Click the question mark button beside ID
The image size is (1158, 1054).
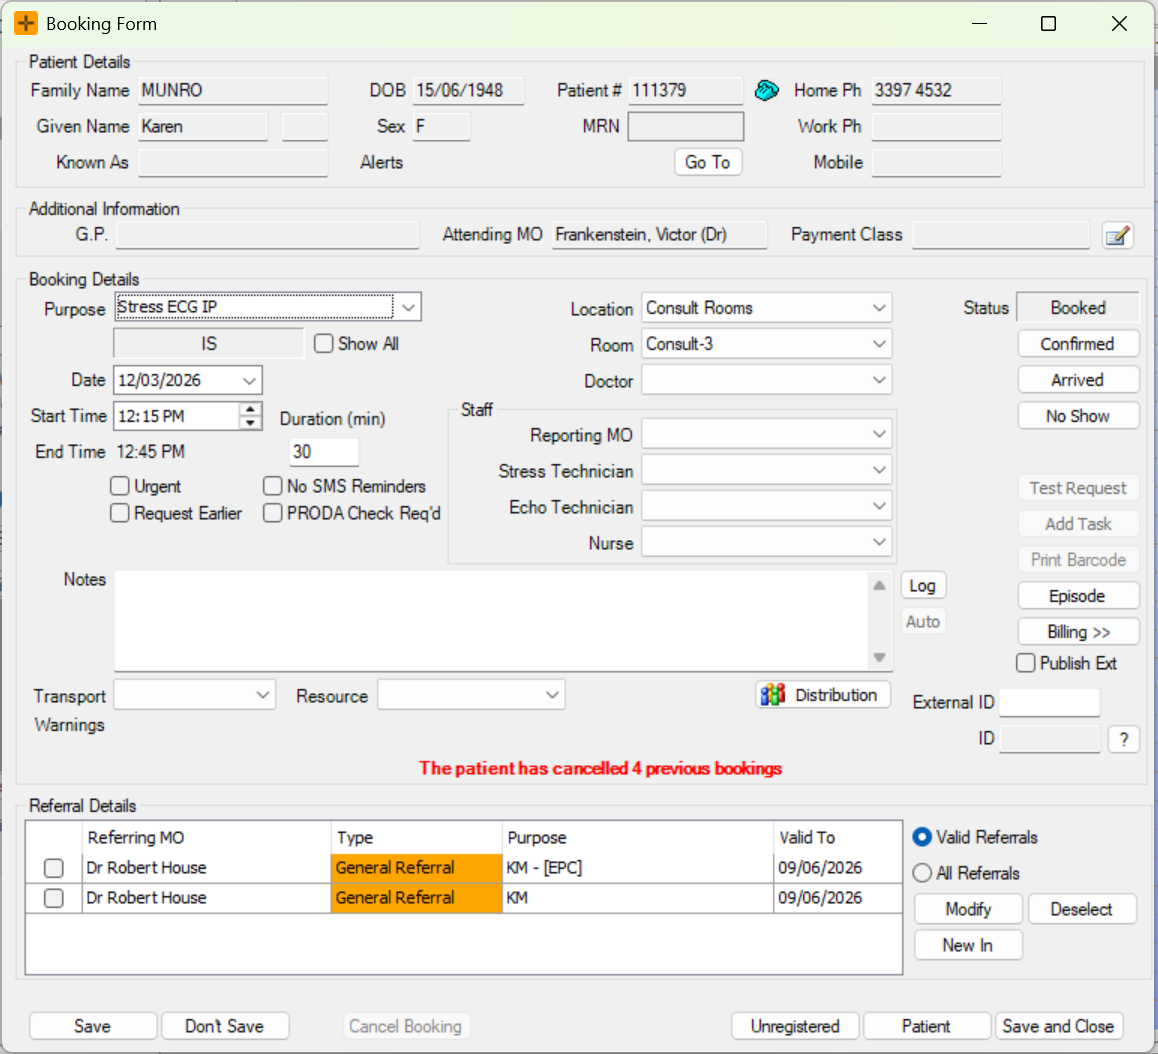coord(1123,739)
